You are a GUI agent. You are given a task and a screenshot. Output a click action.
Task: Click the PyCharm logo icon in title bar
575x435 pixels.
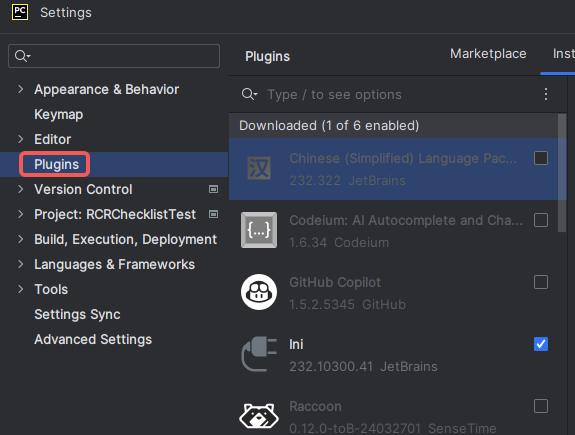pyautogui.click(x=20, y=12)
